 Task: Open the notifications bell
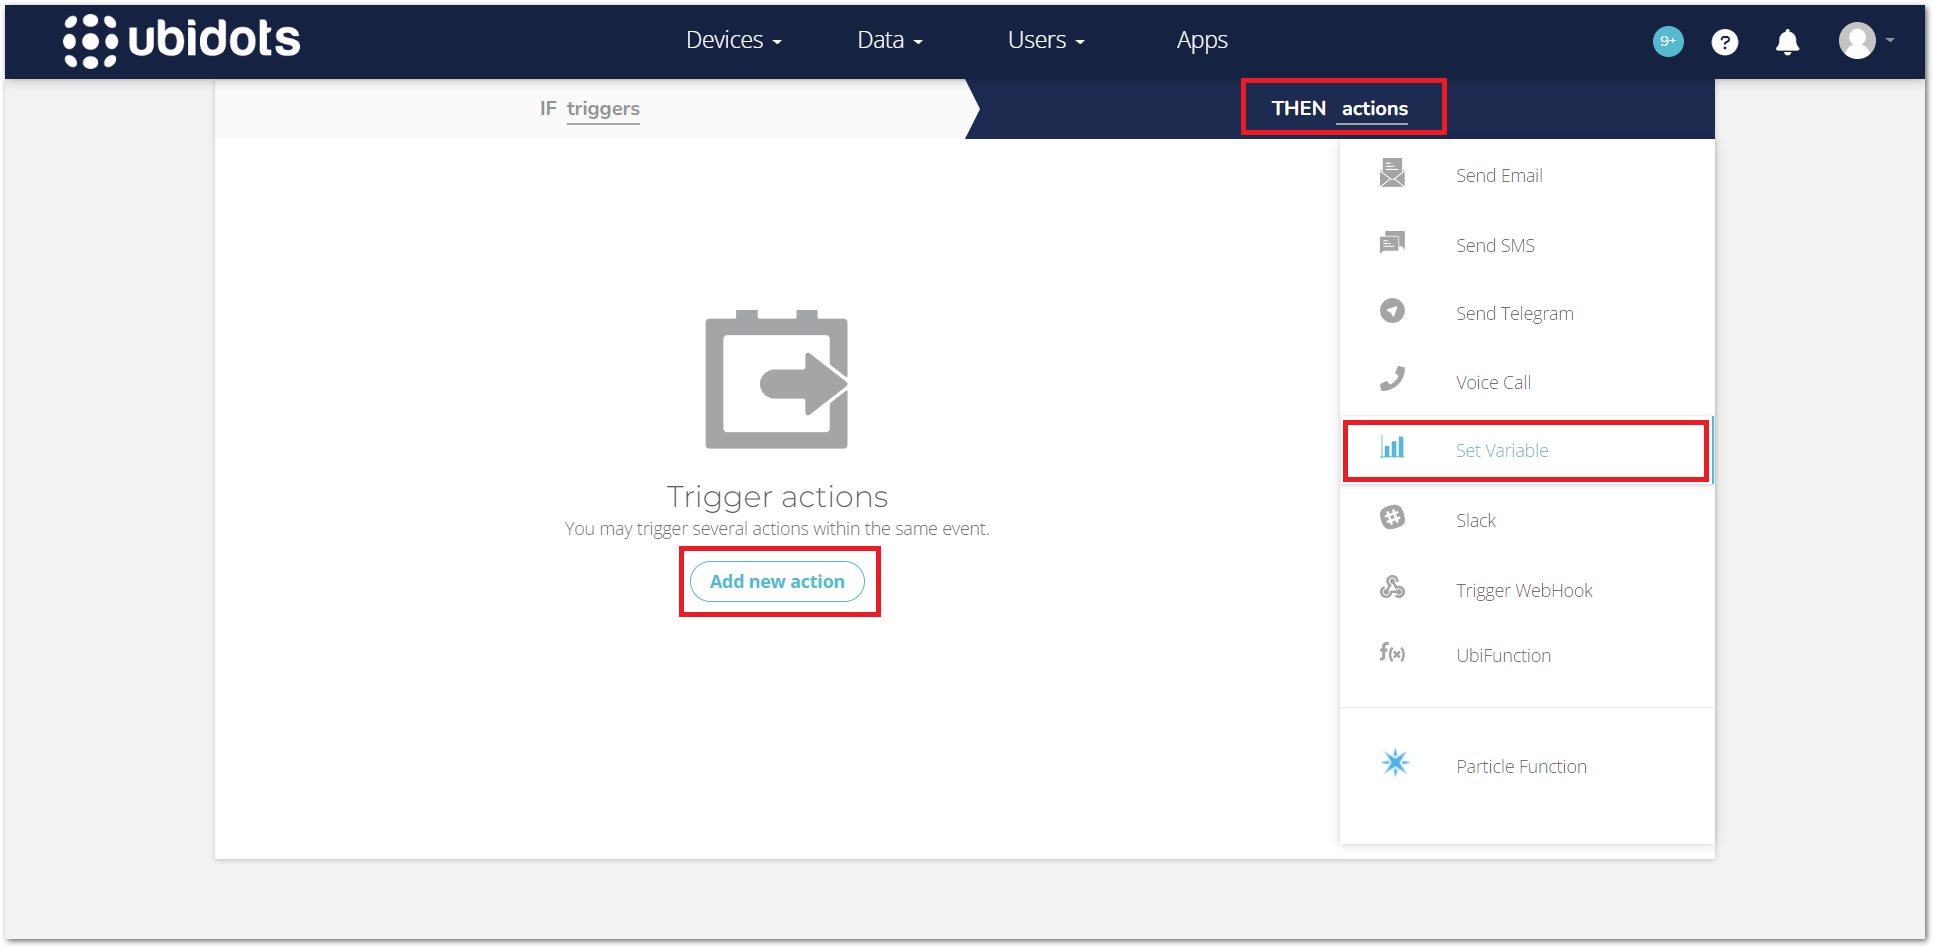coord(1787,42)
